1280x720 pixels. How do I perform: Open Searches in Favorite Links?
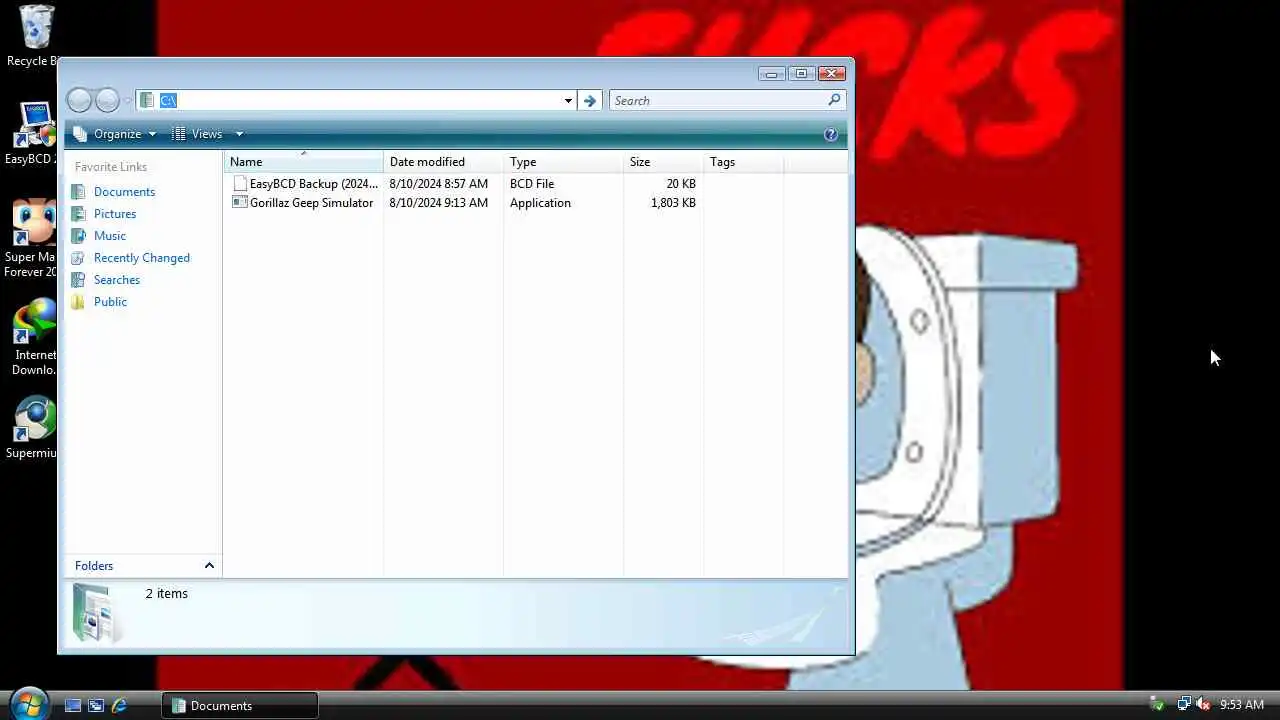[117, 279]
